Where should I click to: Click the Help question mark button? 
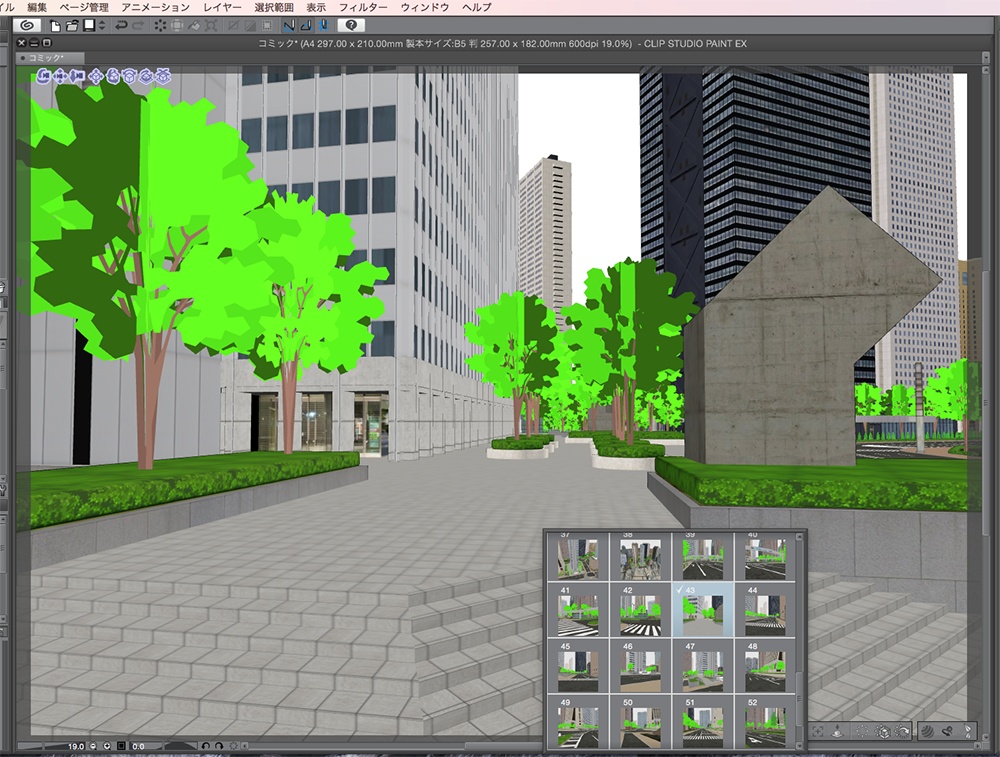tap(351, 28)
